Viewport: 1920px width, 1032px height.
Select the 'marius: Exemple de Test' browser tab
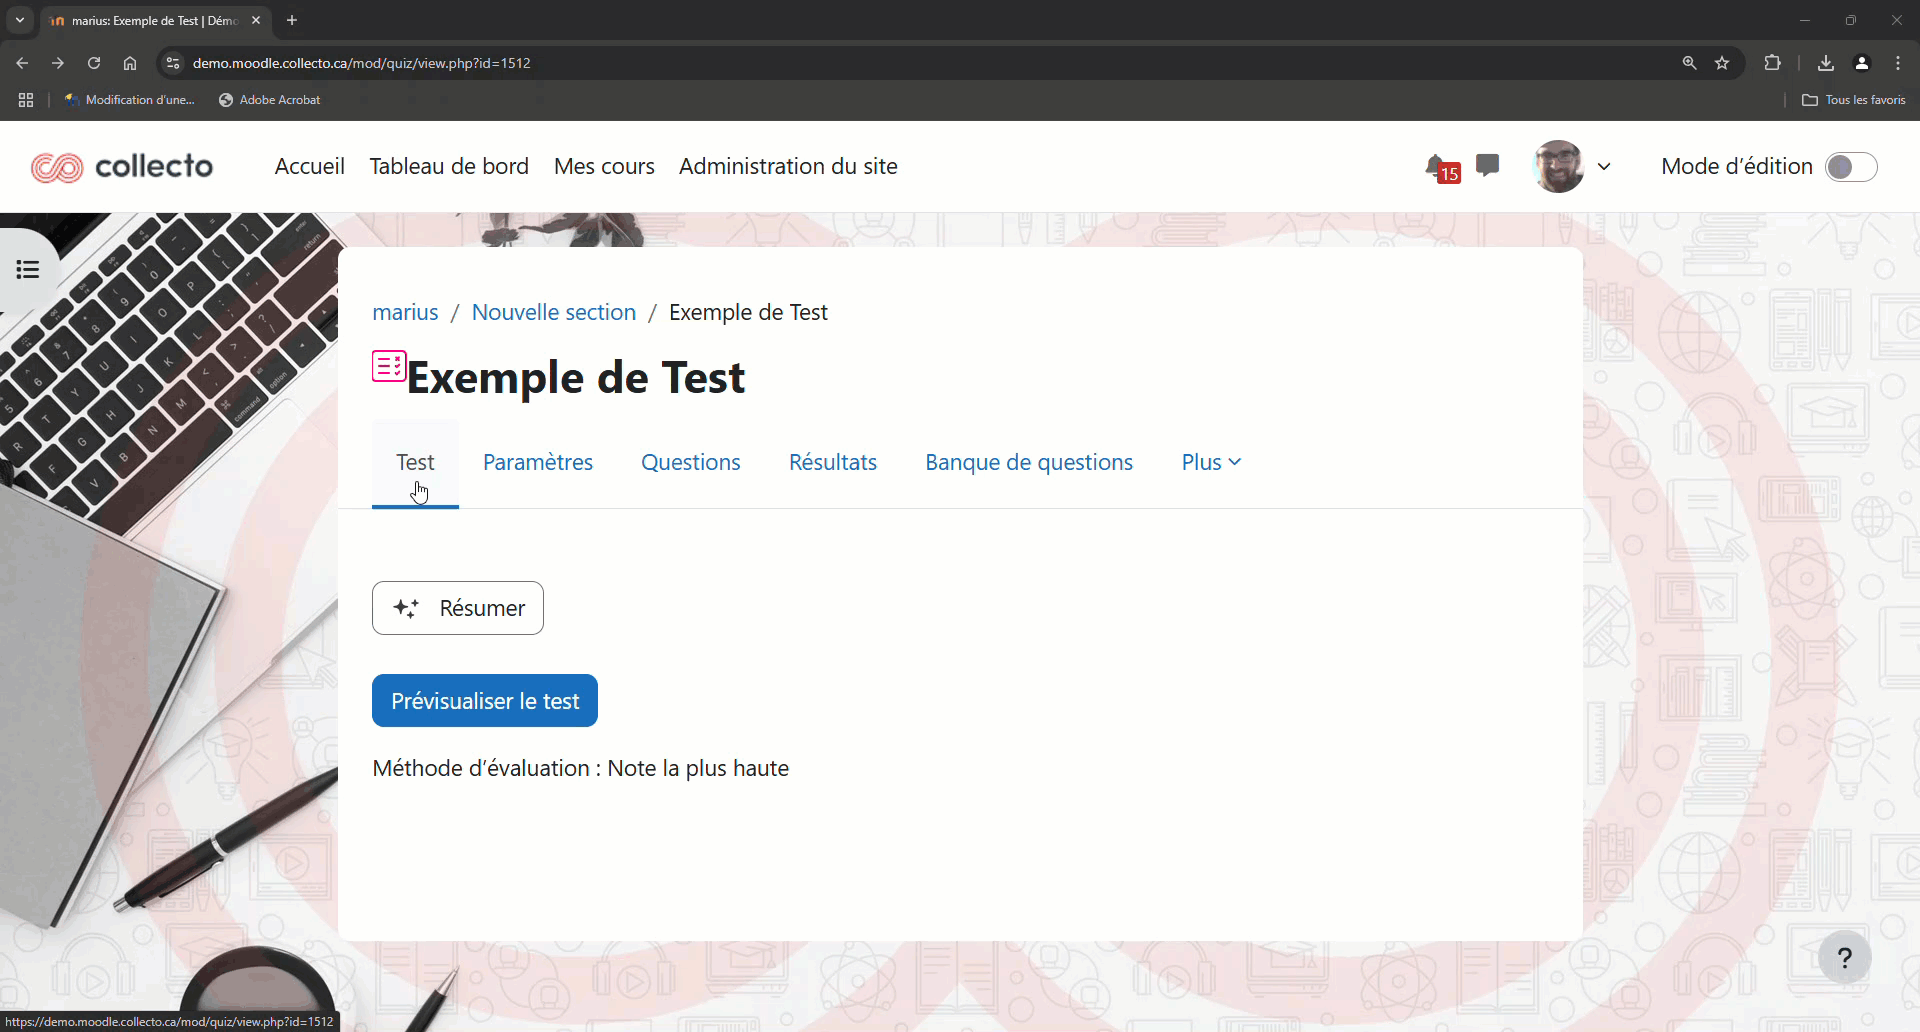tap(155, 21)
